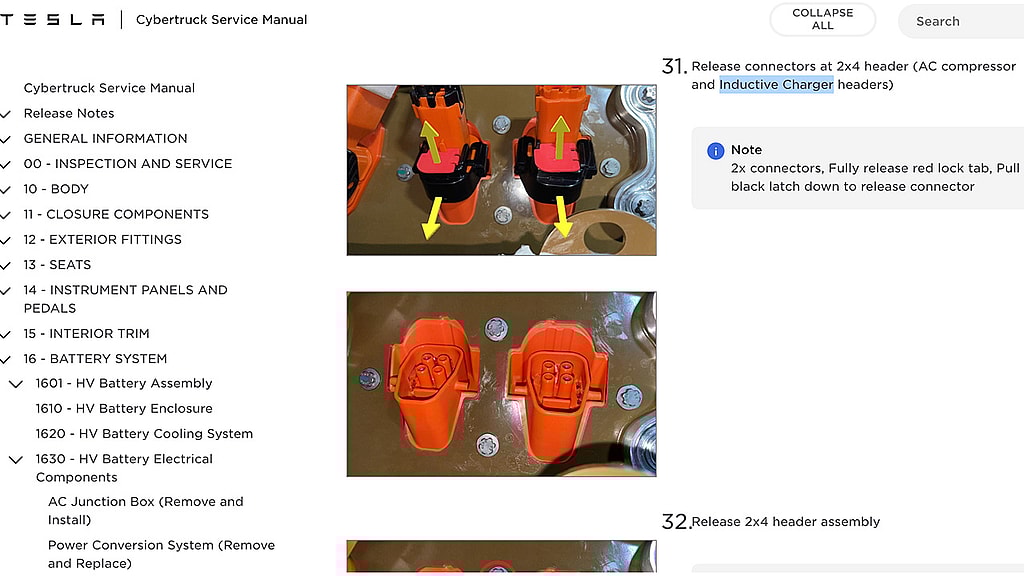Expand the Release Notes chevron
This screenshot has height=576, width=1024.
click(5, 114)
